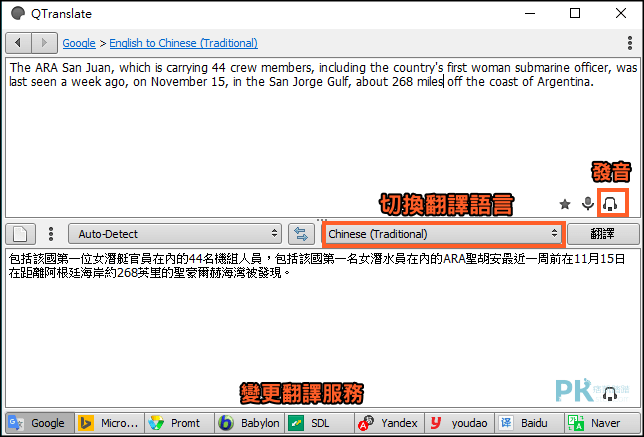Switch to the SDL translation service tab
Image resolution: width=644 pixels, height=437 pixels.
(320, 423)
